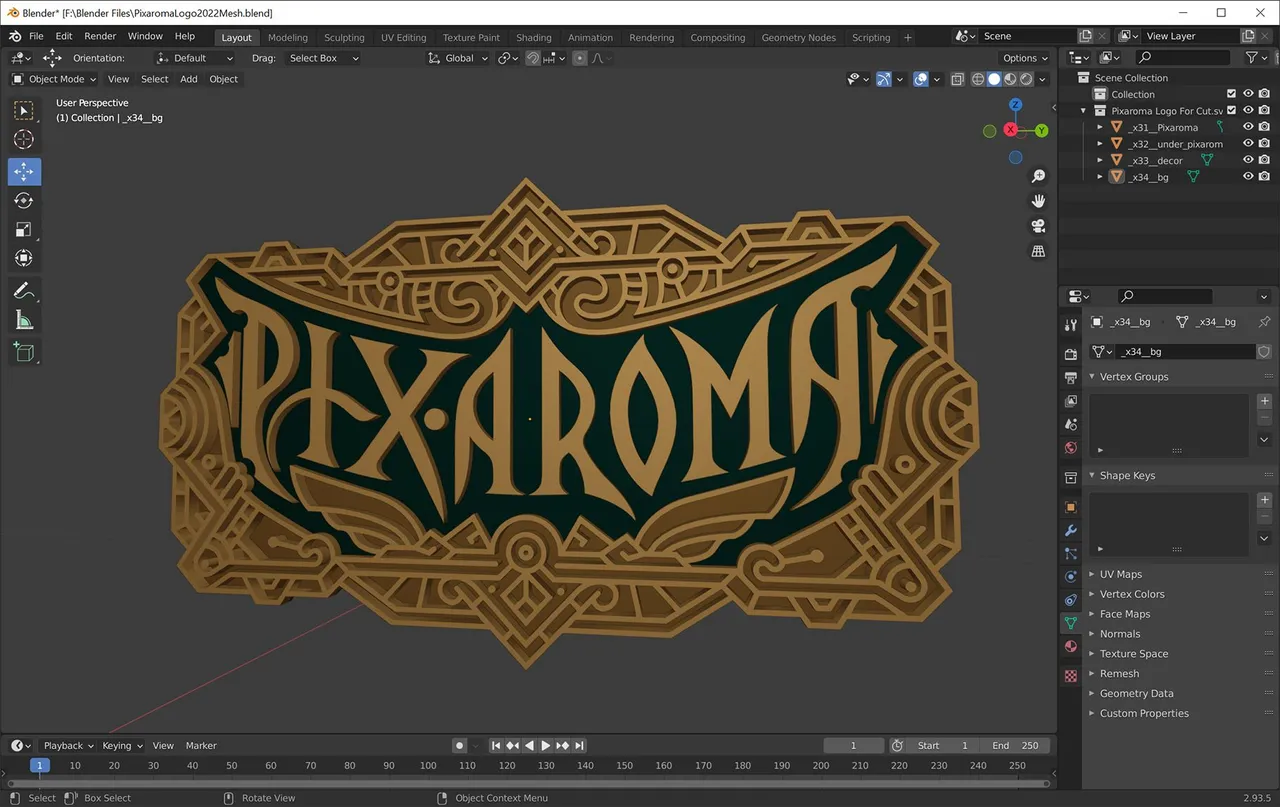
Task: Click the Y axis on navigation gizmo
Action: (1042, 131)
